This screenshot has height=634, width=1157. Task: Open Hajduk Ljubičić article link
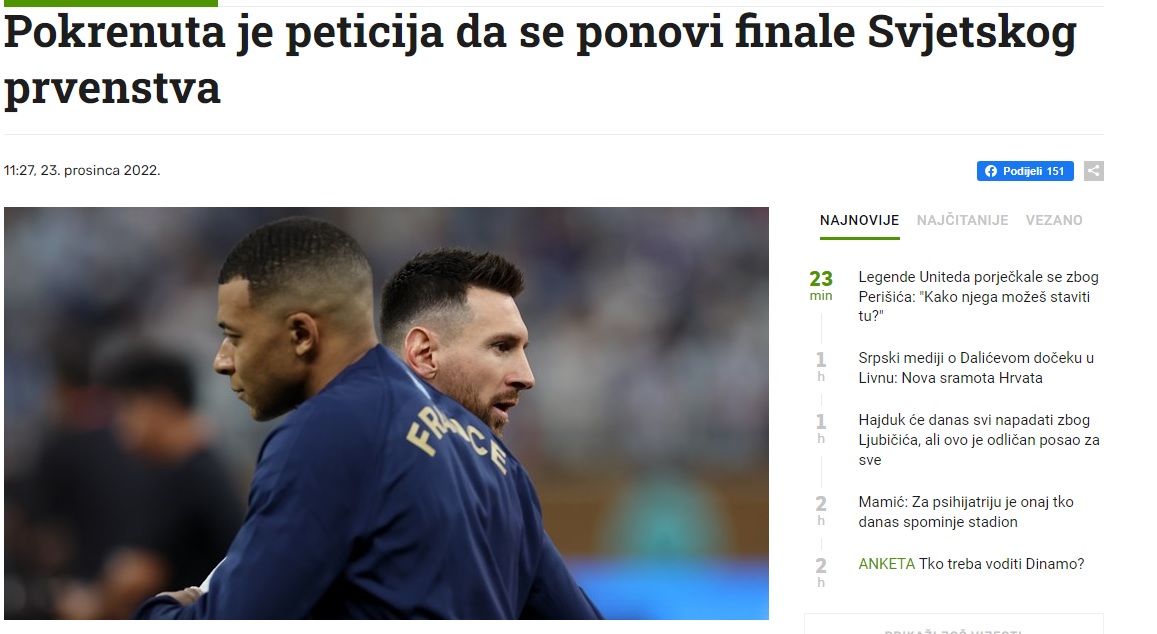tap(978, 439)
